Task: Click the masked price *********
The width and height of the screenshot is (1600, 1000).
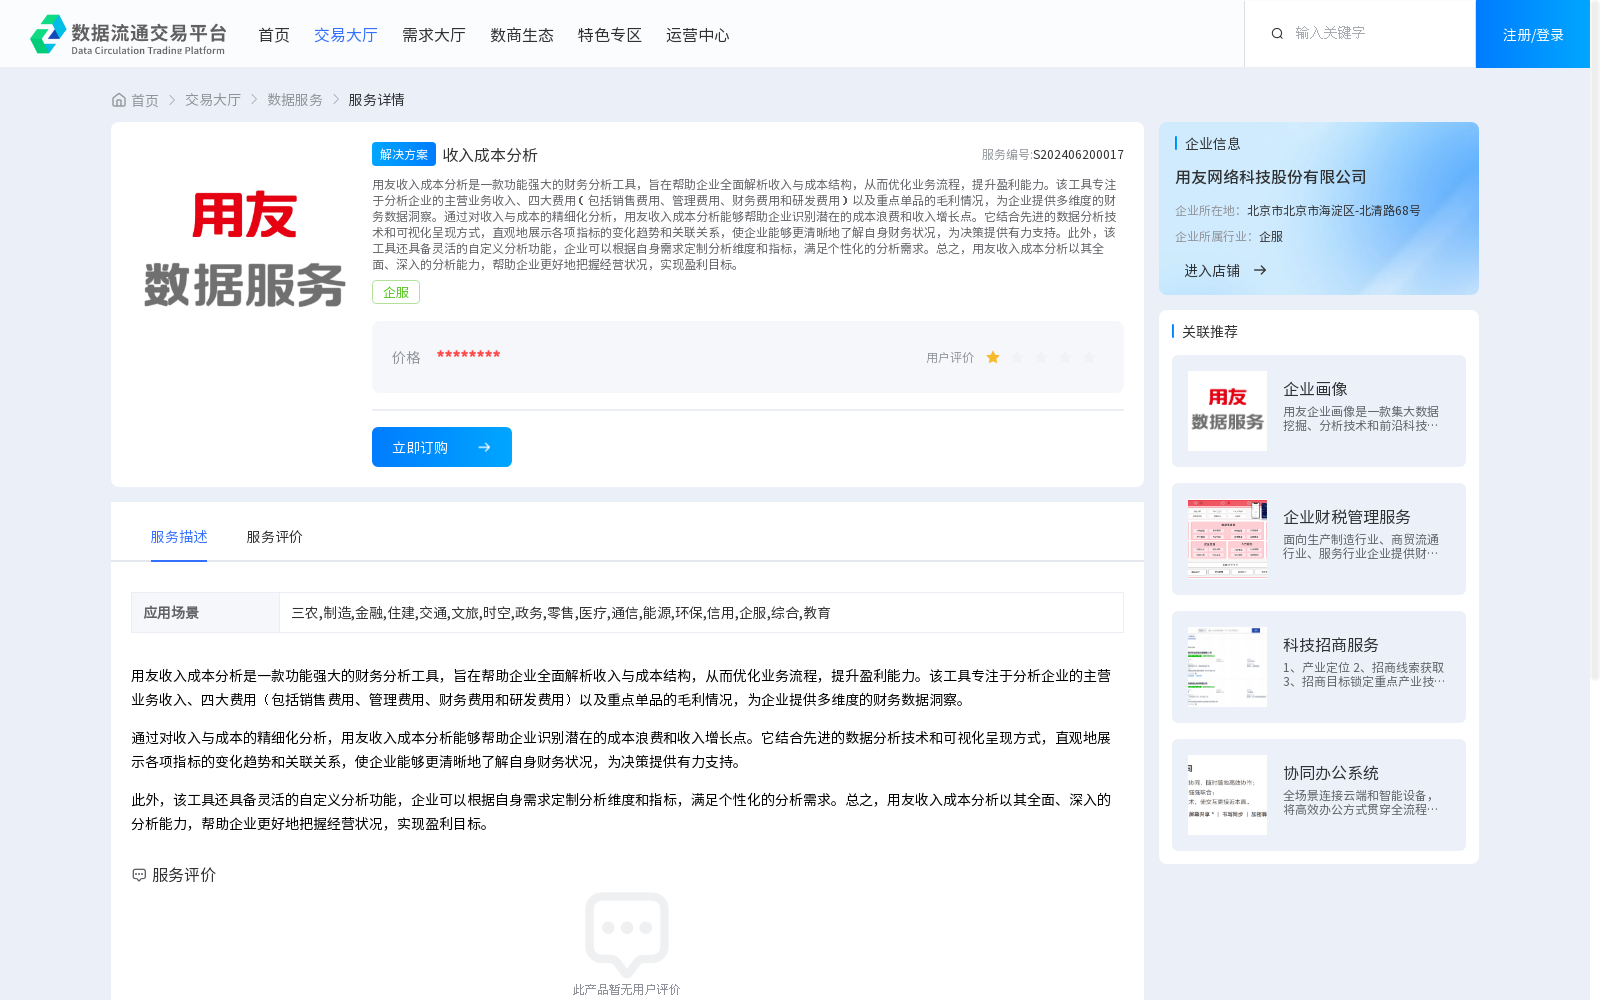Action: [x=468, y=356]
